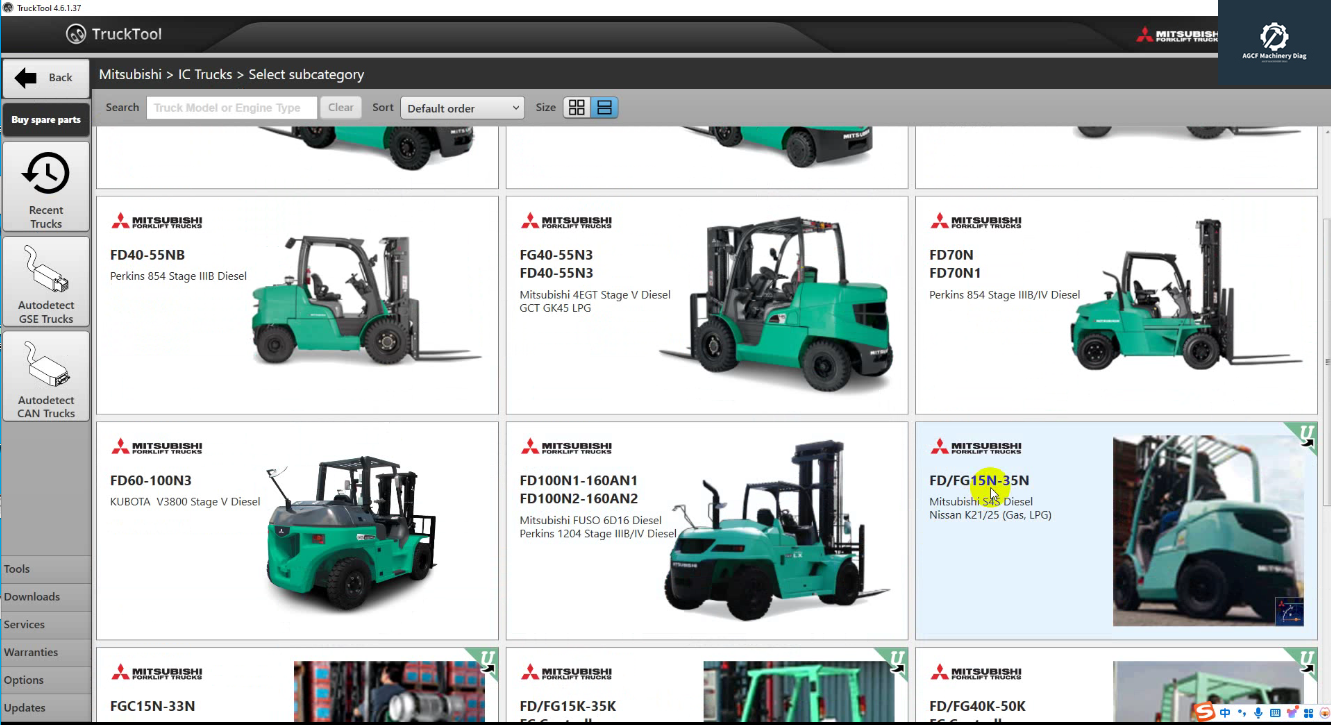The height and width of the screenshot is (725, 1331).
Task: Switch input method via the 中 taskbar icon
Action: point(1225,713)
